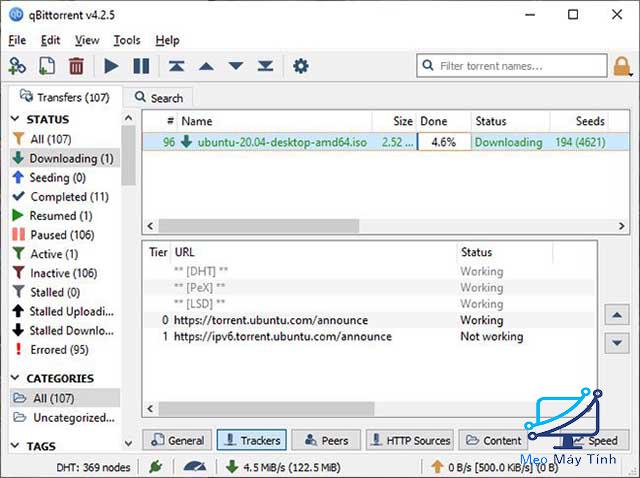Viewport: 640px width, 478px height.
Task: Move tracker down with arrow button
Action: click(617, 343)
